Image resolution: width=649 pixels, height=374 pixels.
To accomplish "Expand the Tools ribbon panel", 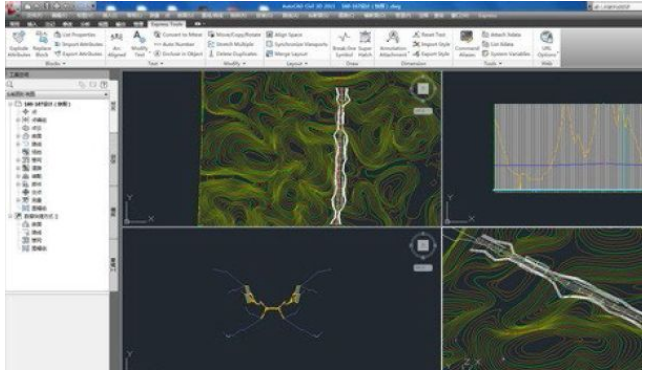I will point(493,64).
